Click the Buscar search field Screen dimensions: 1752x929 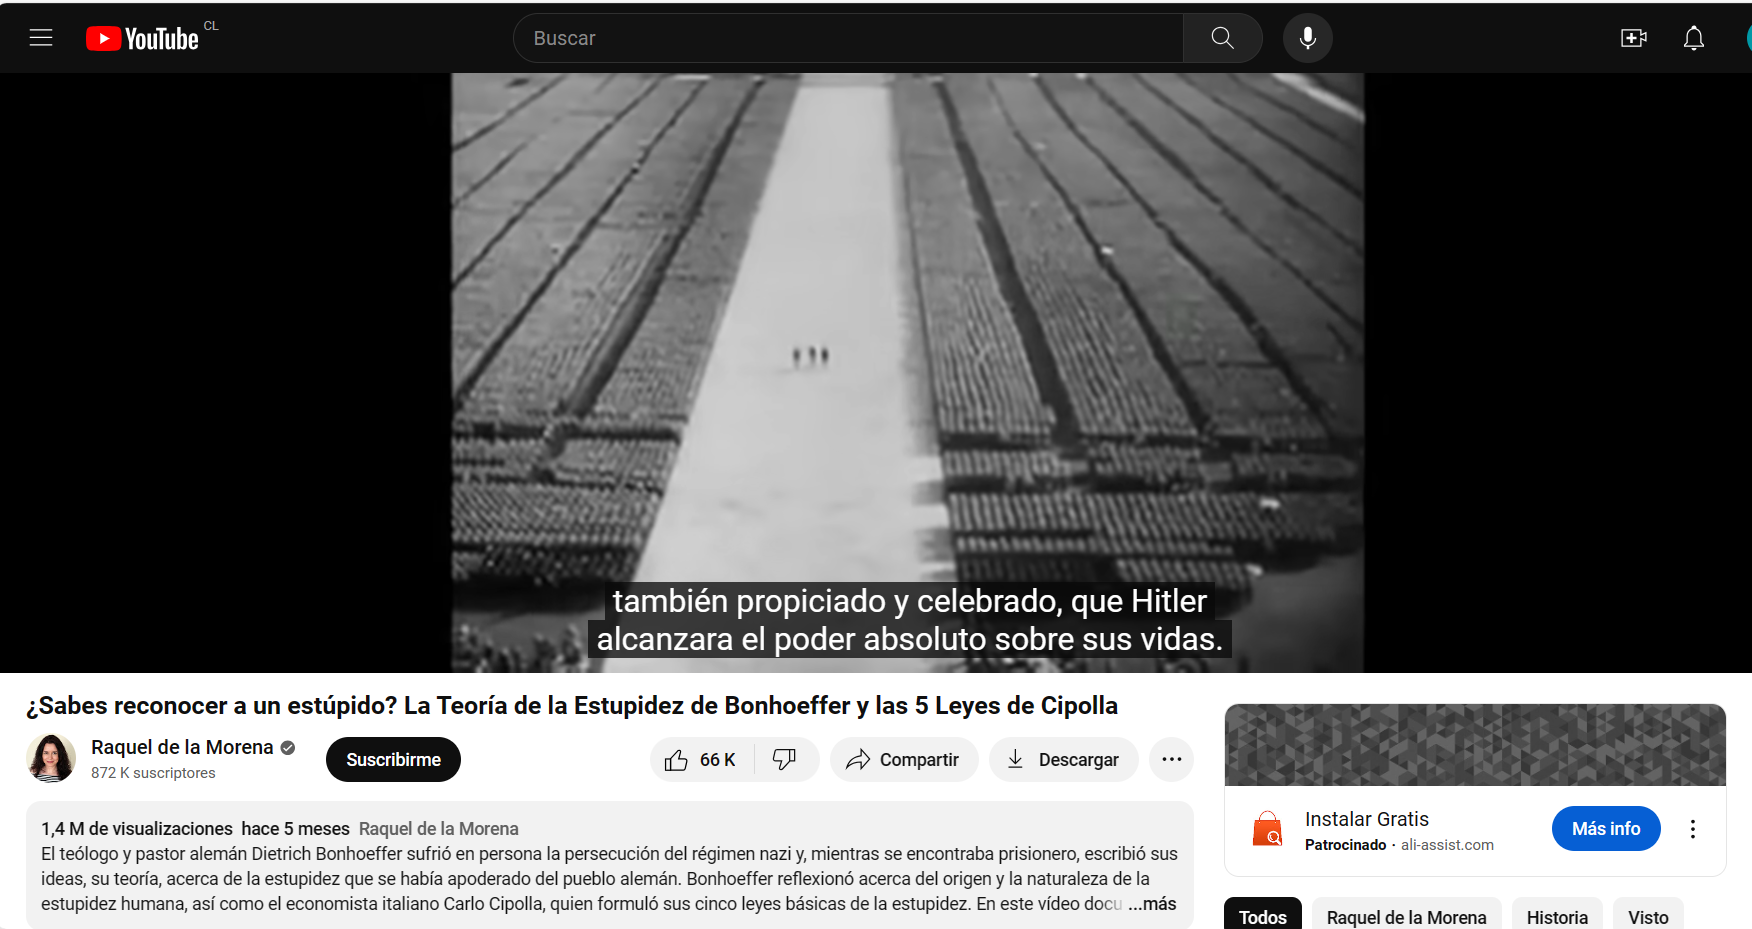(x=848, y=38)
